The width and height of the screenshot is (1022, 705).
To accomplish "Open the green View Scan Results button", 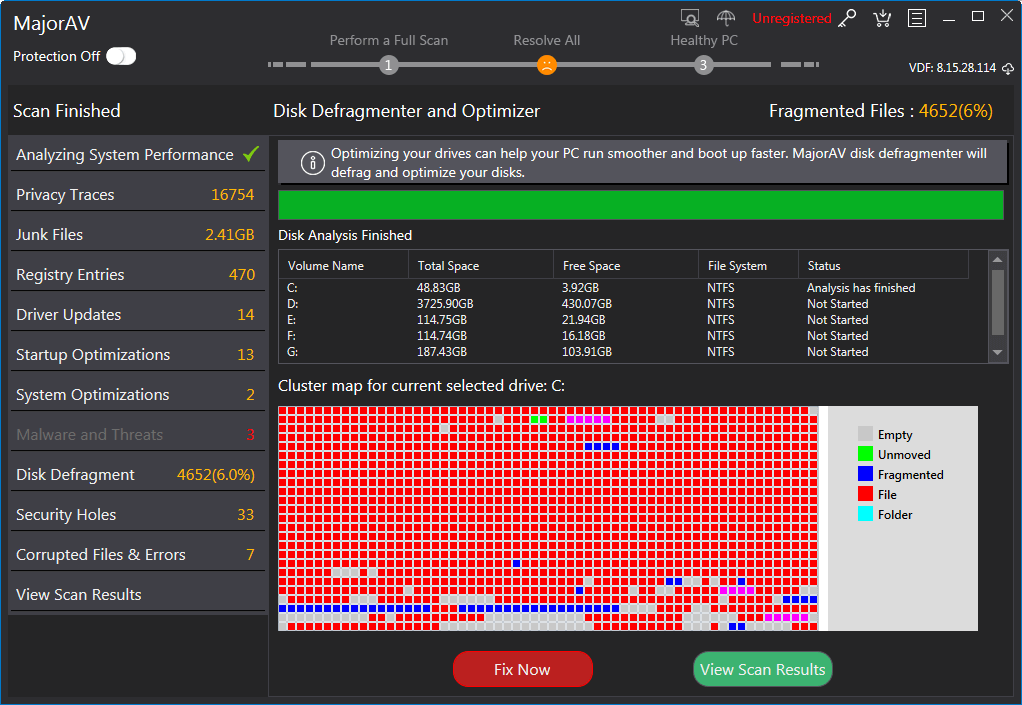I will (x=762, y=669).
